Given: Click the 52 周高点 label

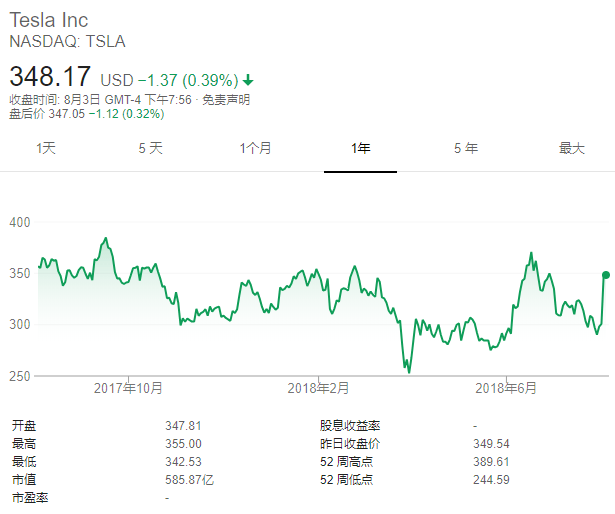Looking at the screenshot, I should (346, 462).
